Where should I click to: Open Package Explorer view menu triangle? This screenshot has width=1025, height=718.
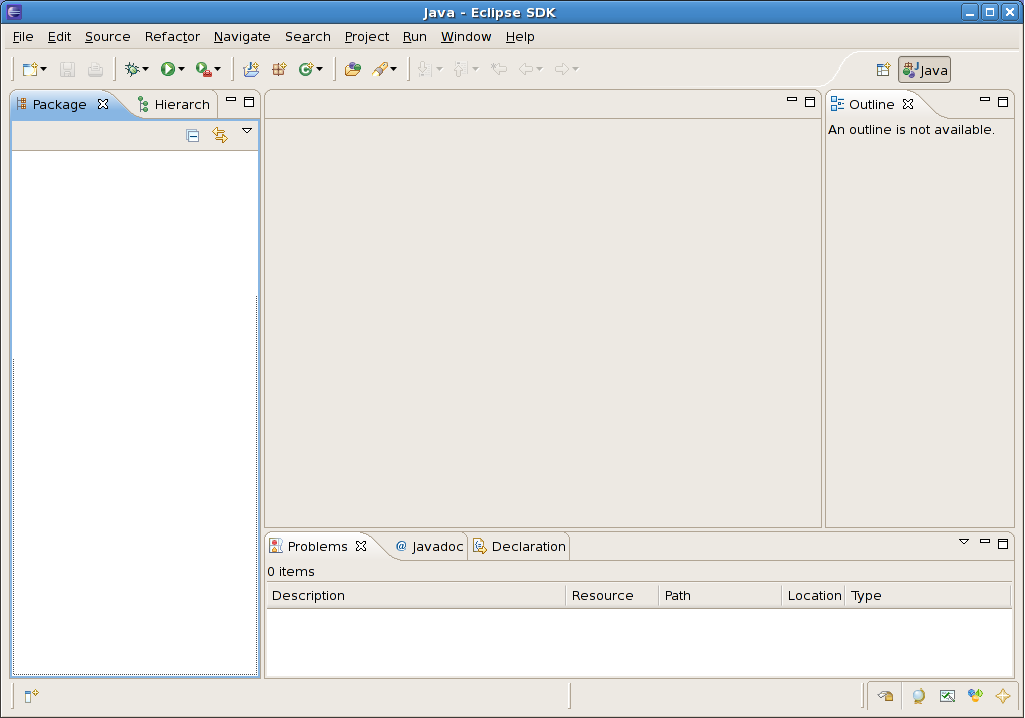click(x=247, y=131)
